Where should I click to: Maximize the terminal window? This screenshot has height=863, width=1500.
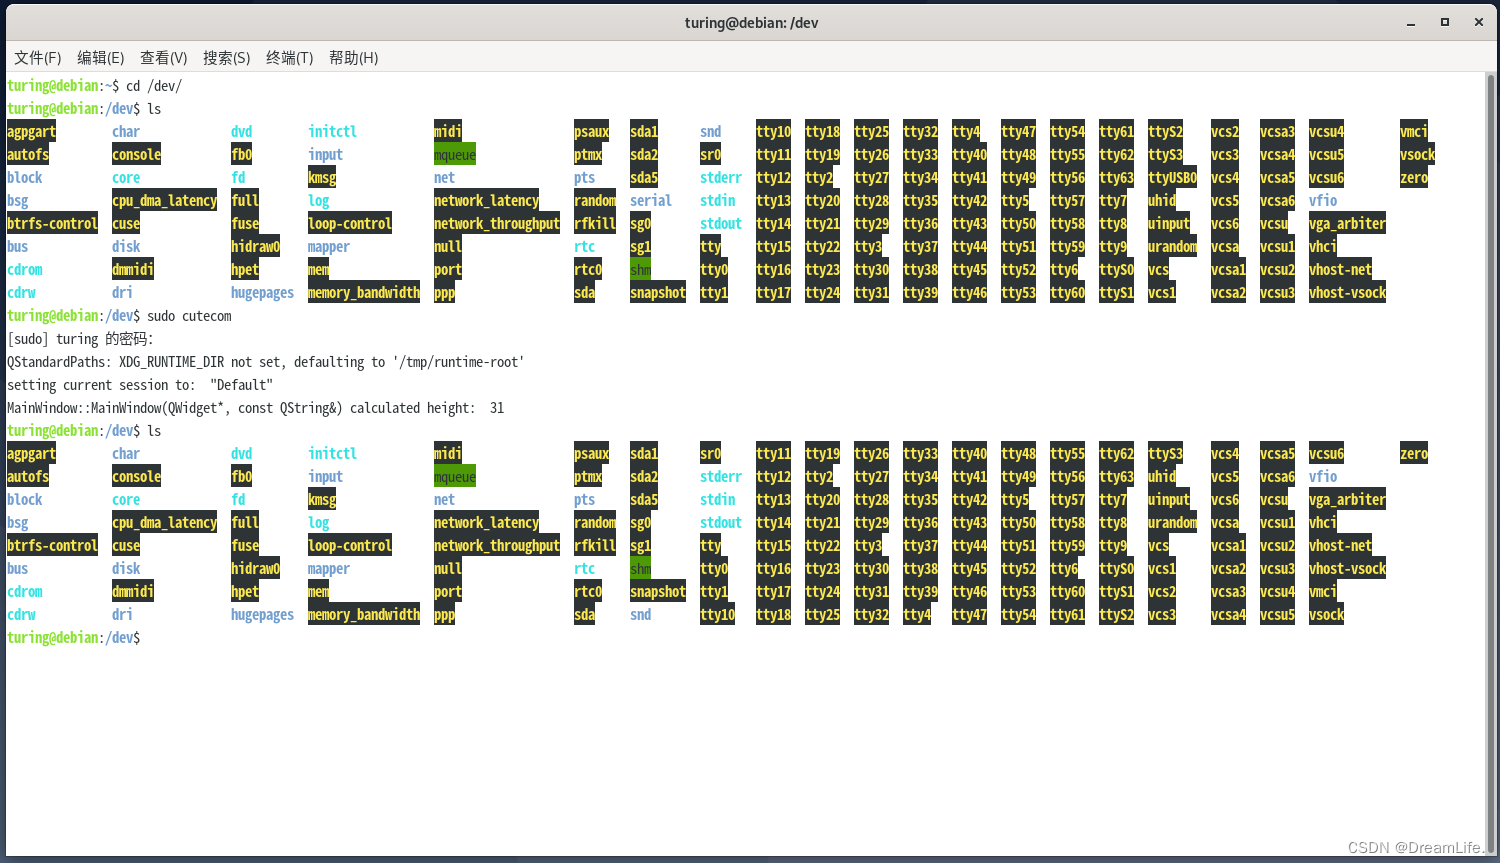(x=1445, y=22)
